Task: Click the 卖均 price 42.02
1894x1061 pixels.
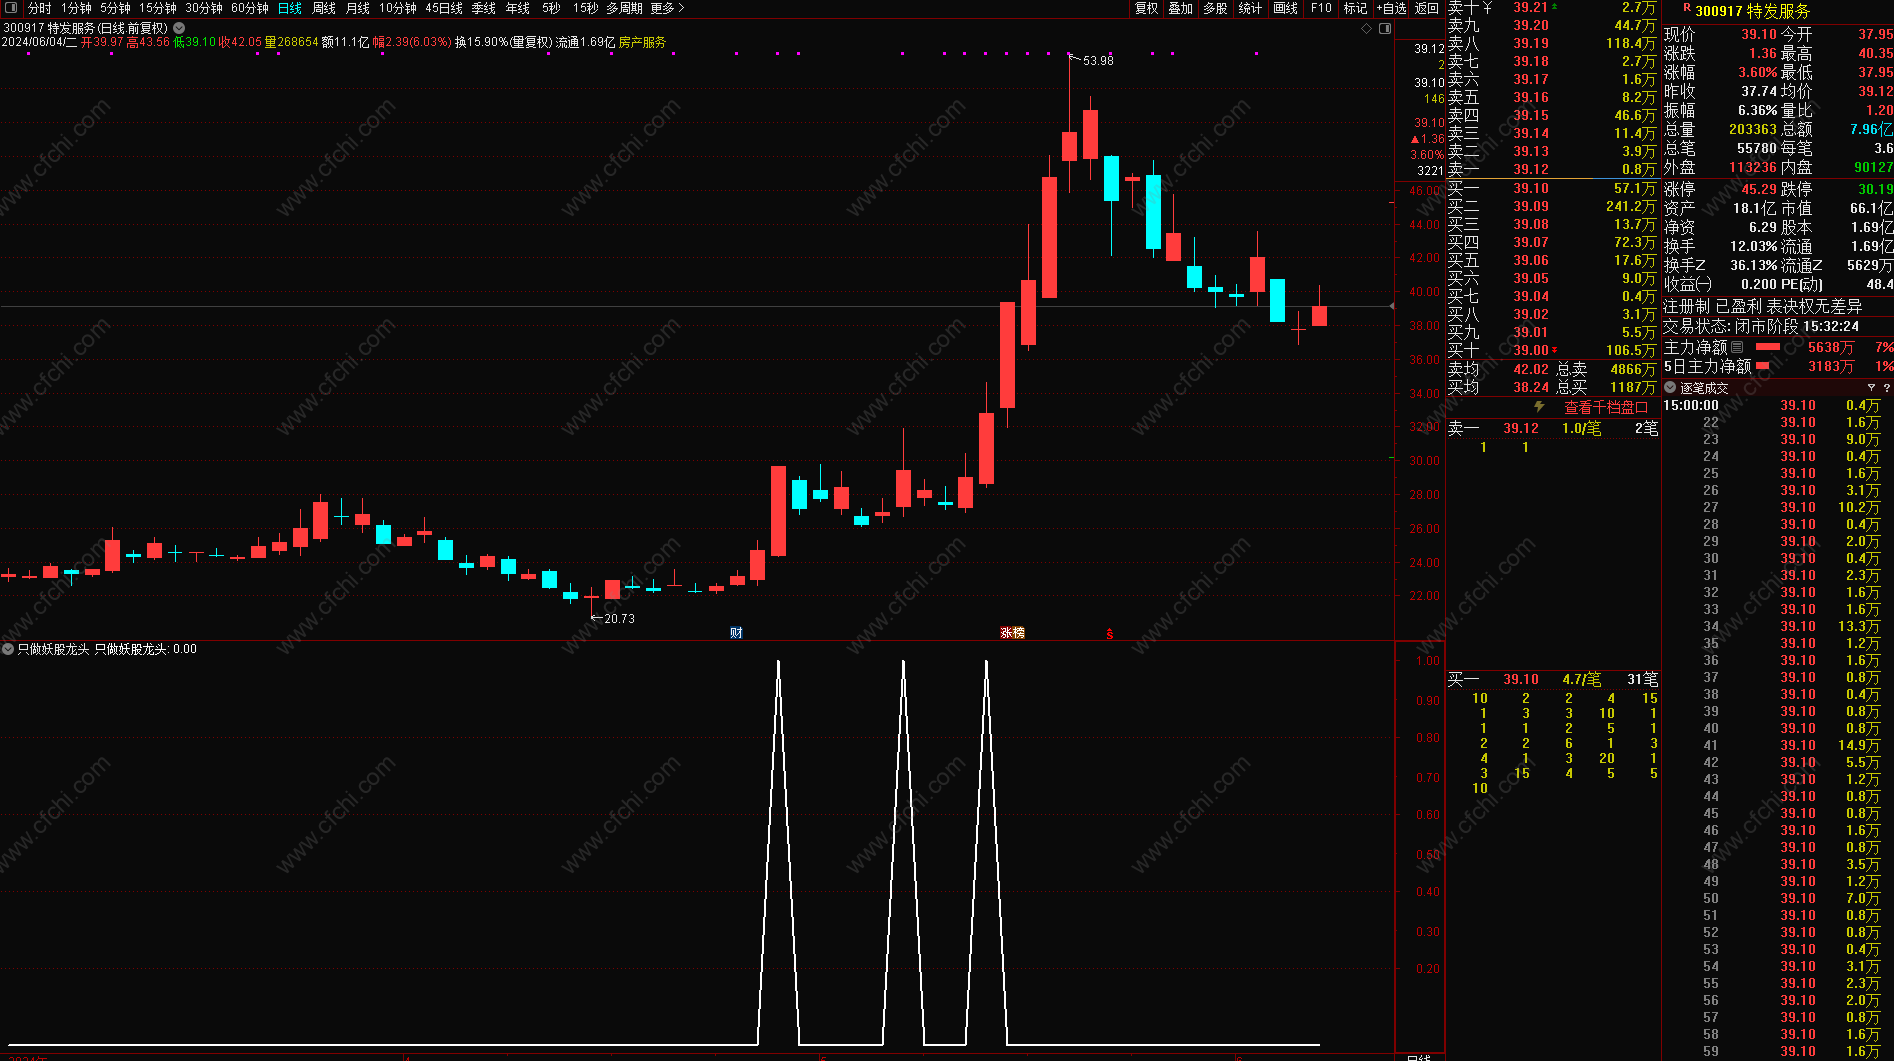Action: [x=1530, y=369]
